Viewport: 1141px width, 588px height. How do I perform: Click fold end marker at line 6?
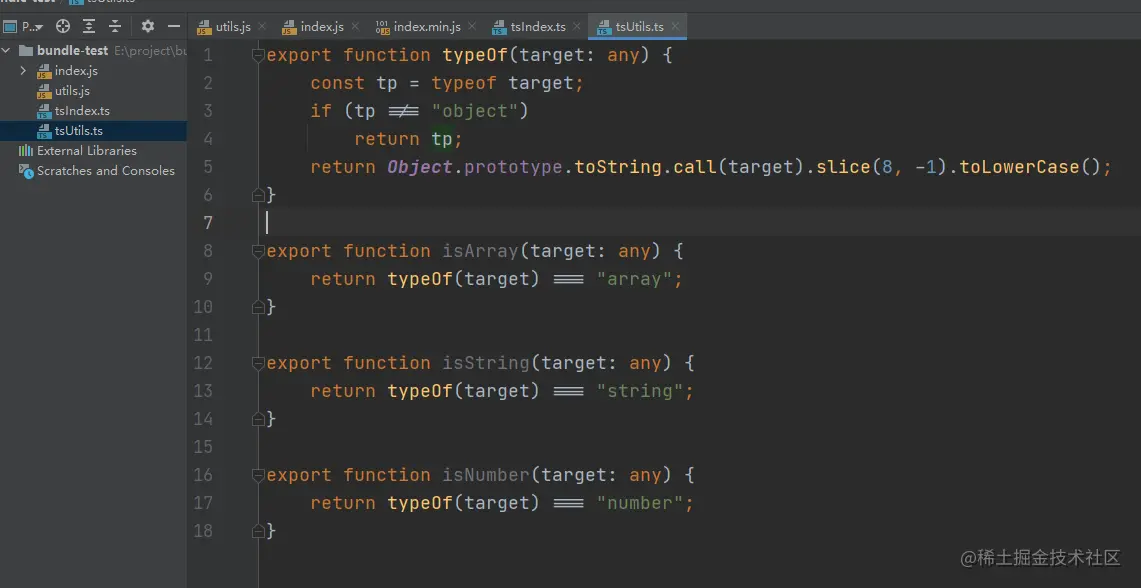click(x=258, y=194)
